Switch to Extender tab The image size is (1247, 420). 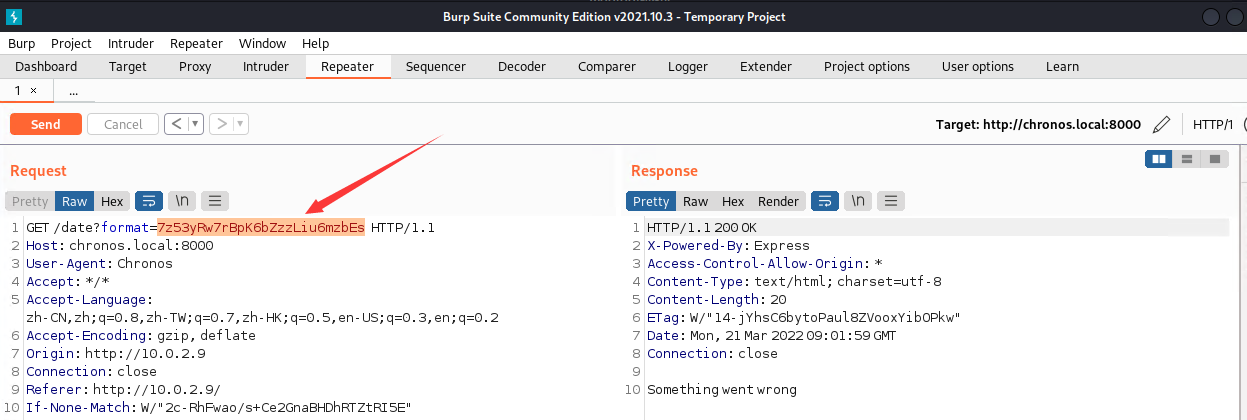pos(766,67)
